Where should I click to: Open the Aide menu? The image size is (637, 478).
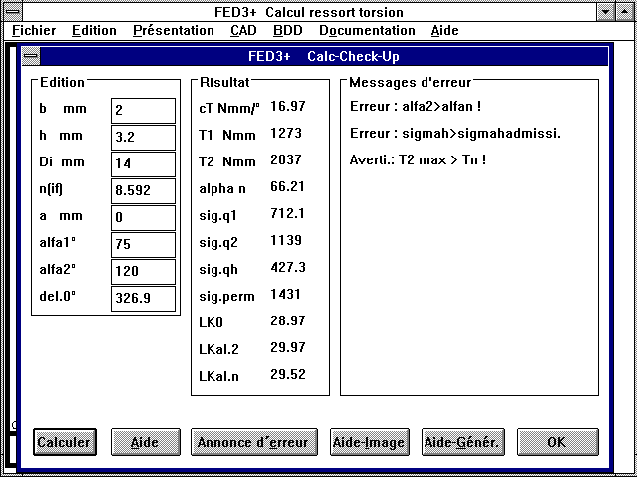pyautogui.click(x=444, y=30)
